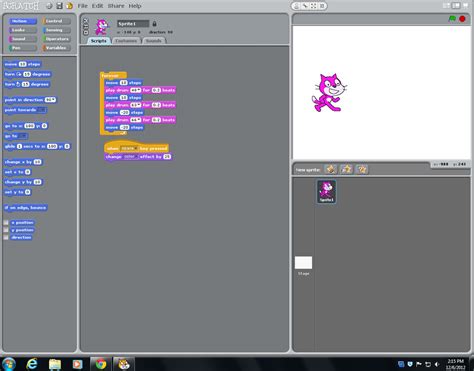Switch to full stage view
The width and height of the screenshot is (474, 371).
tap(456, 5)
